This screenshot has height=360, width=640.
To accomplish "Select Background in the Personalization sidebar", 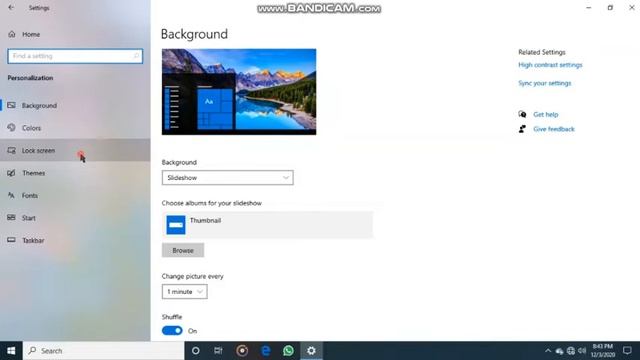I will point(75,105).
